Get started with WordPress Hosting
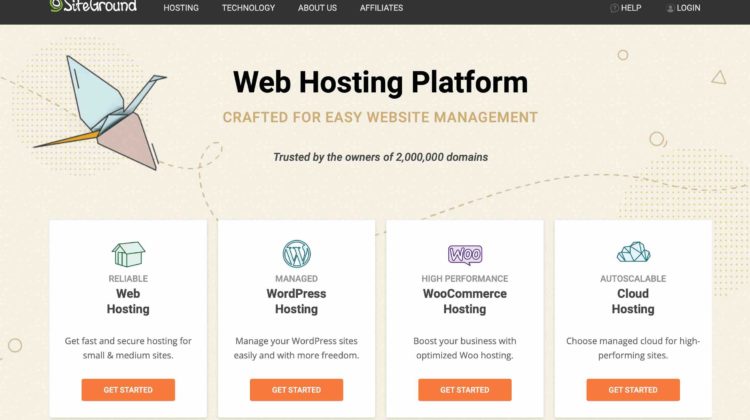This screenshot has height=420, width=750. [x=297, y=390]
